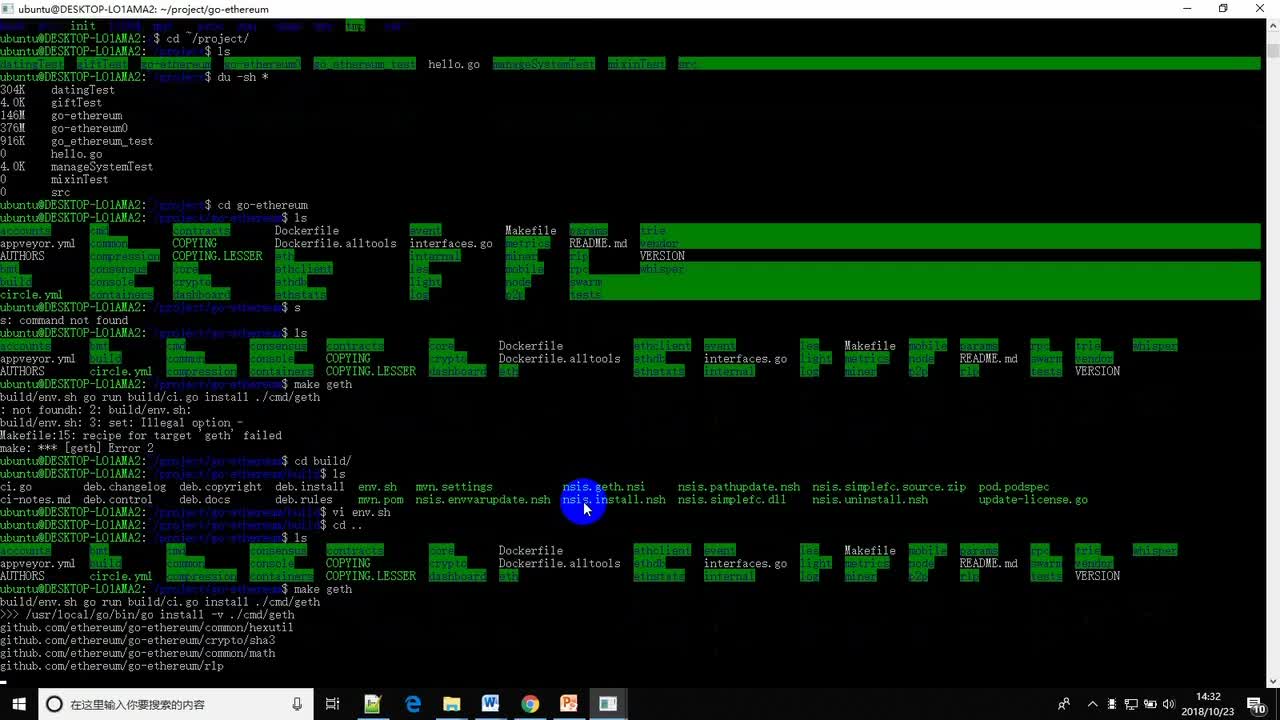Activate the taskbar microphone voice search
This screenshot has width=1280, height=720.
[298, 704]
